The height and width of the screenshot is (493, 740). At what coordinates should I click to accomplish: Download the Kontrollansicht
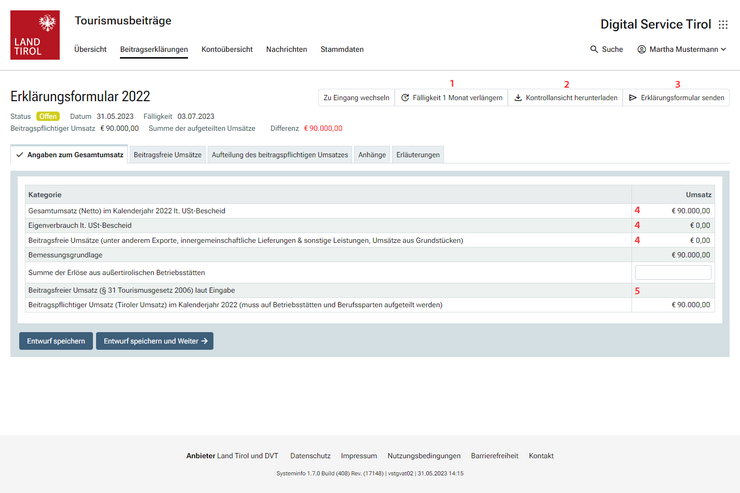coord(564,98)
